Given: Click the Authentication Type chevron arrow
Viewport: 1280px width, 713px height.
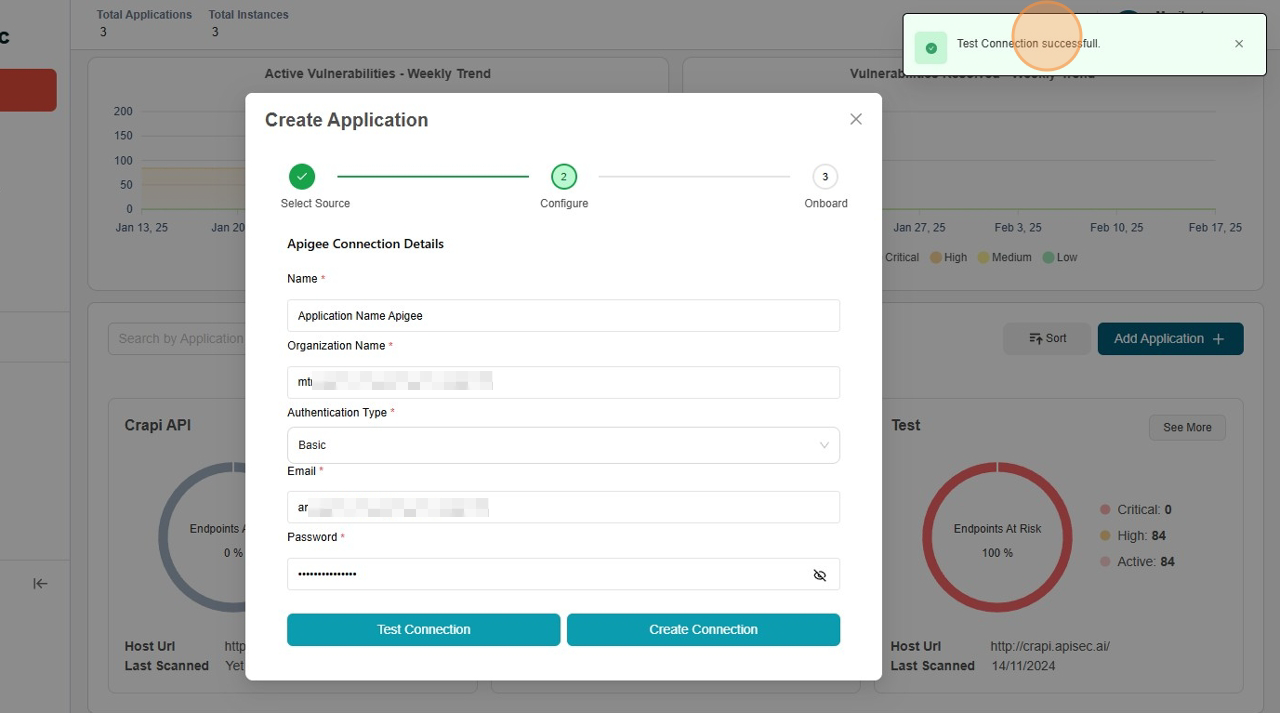Looking at the screenshot, I should click(824, 445).
